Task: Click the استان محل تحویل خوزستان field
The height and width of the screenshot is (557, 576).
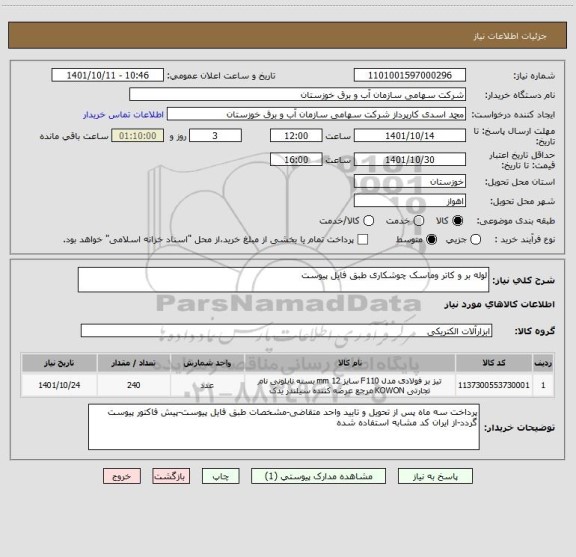Action: (x=410, y=182)
